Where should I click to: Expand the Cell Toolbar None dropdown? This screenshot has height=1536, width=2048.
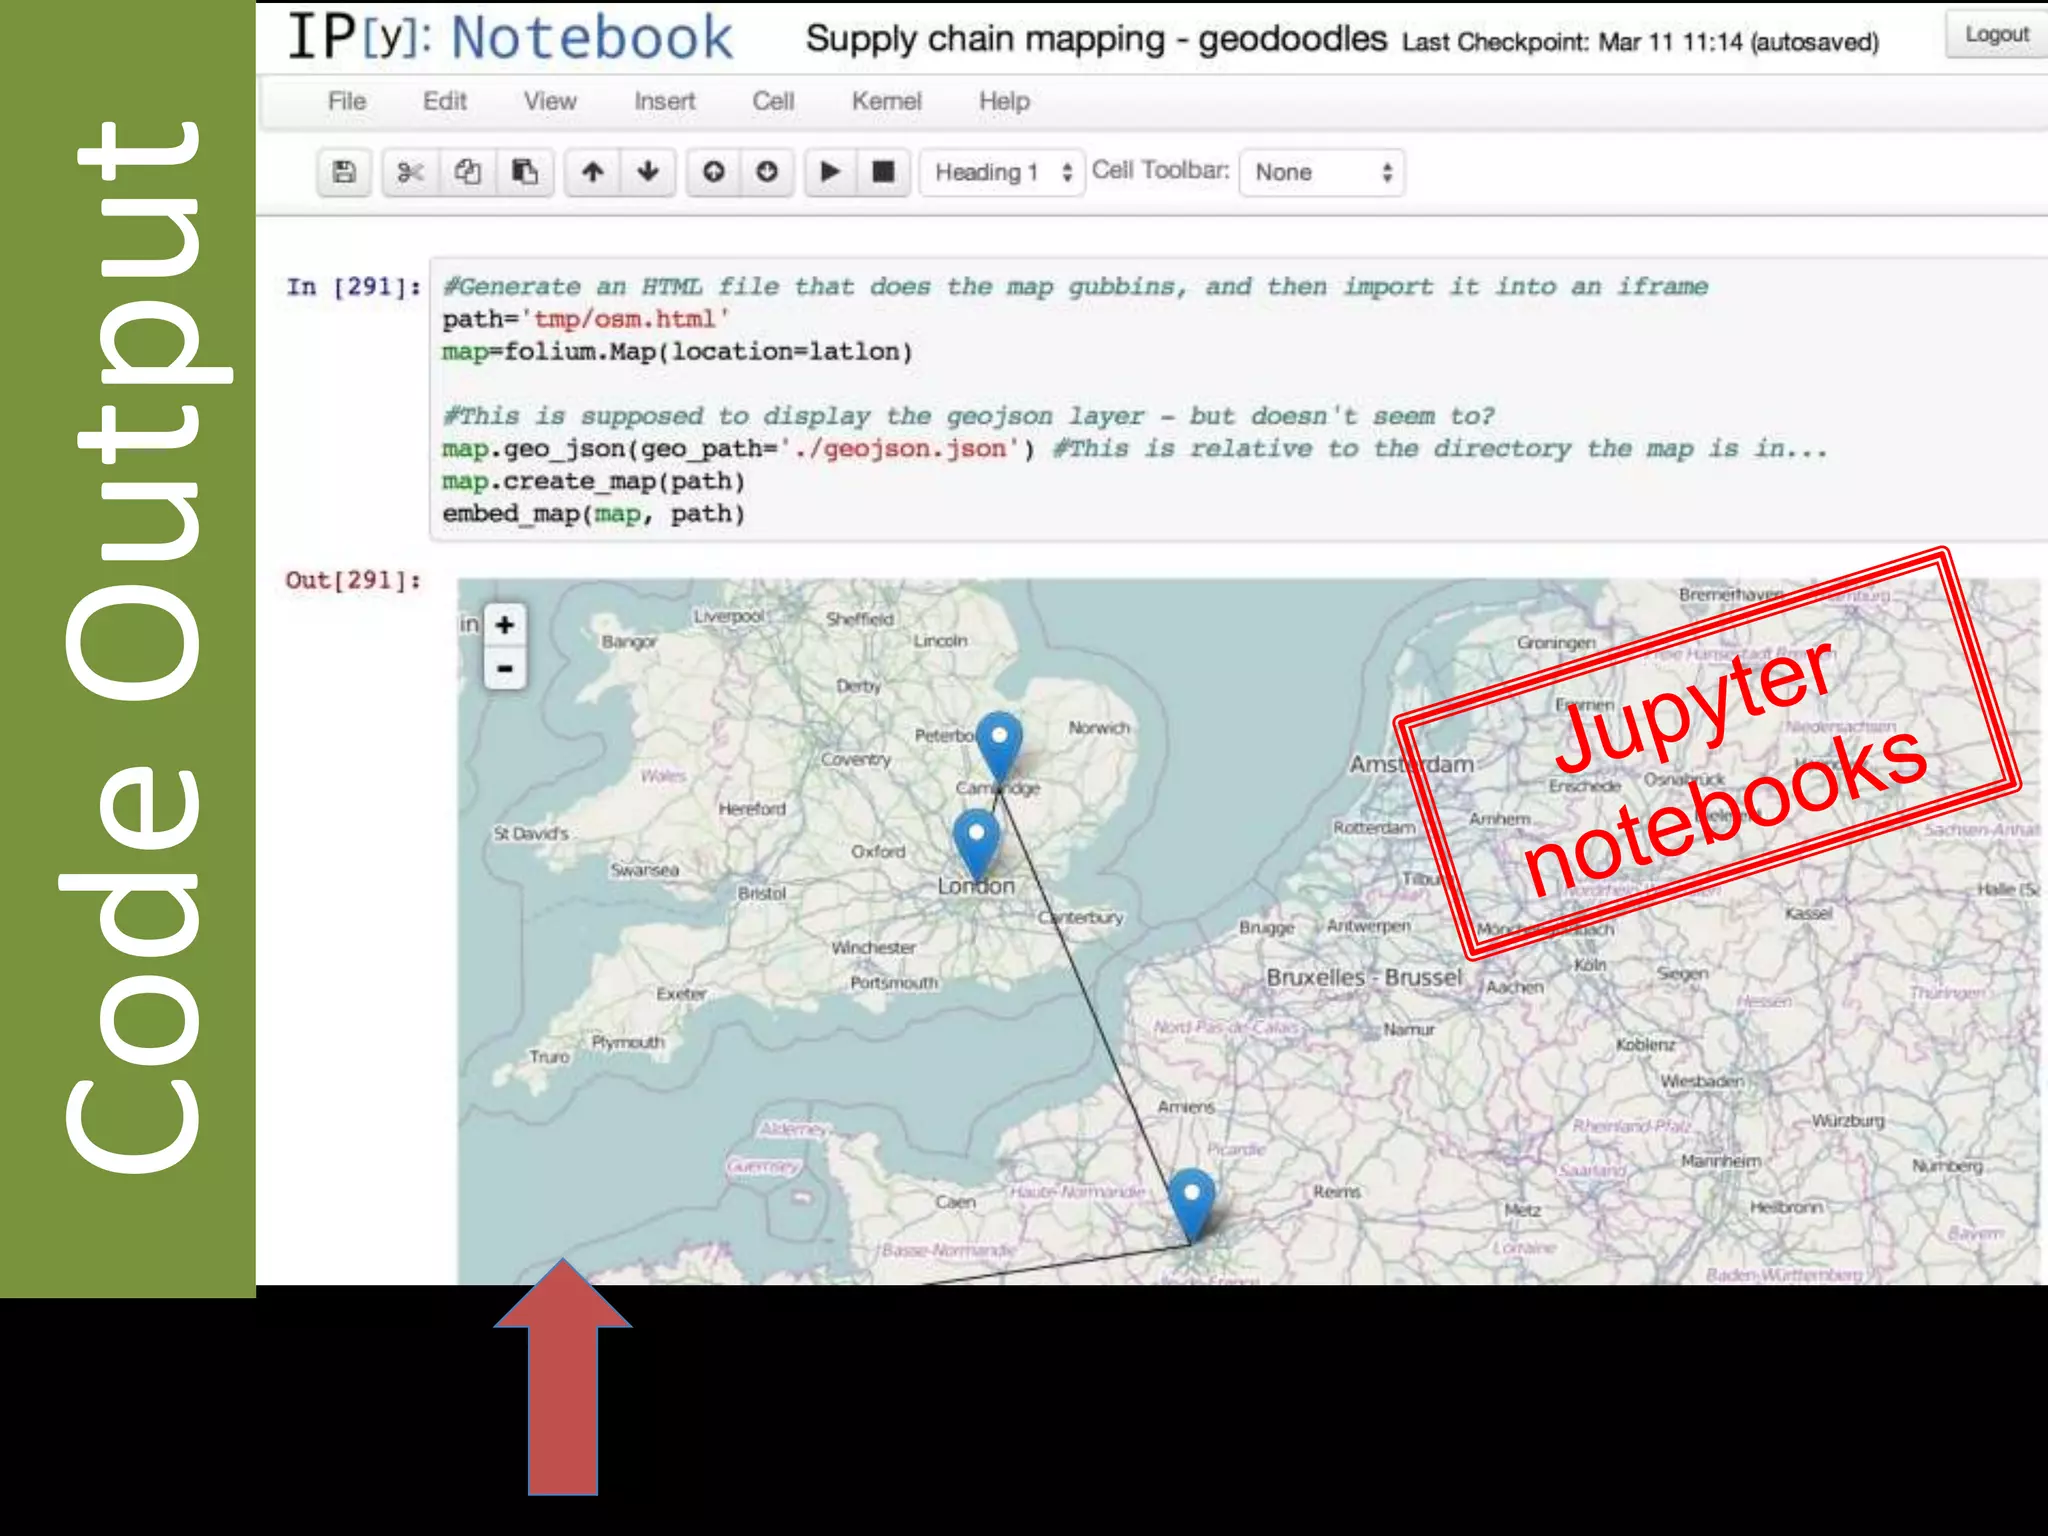tap(1322, 172)
